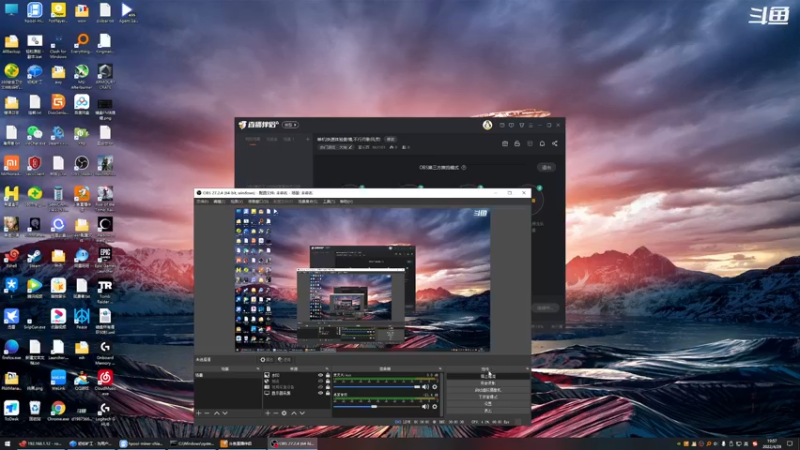Open the 工具 Tools menu in OBS

click(329, 202)
